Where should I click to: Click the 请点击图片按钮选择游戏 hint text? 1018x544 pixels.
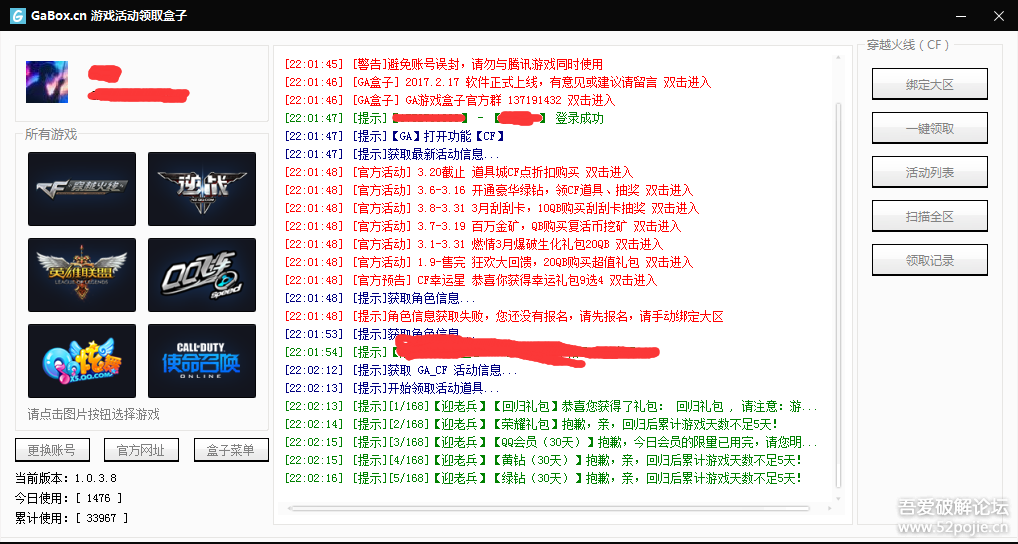point(93,414)
